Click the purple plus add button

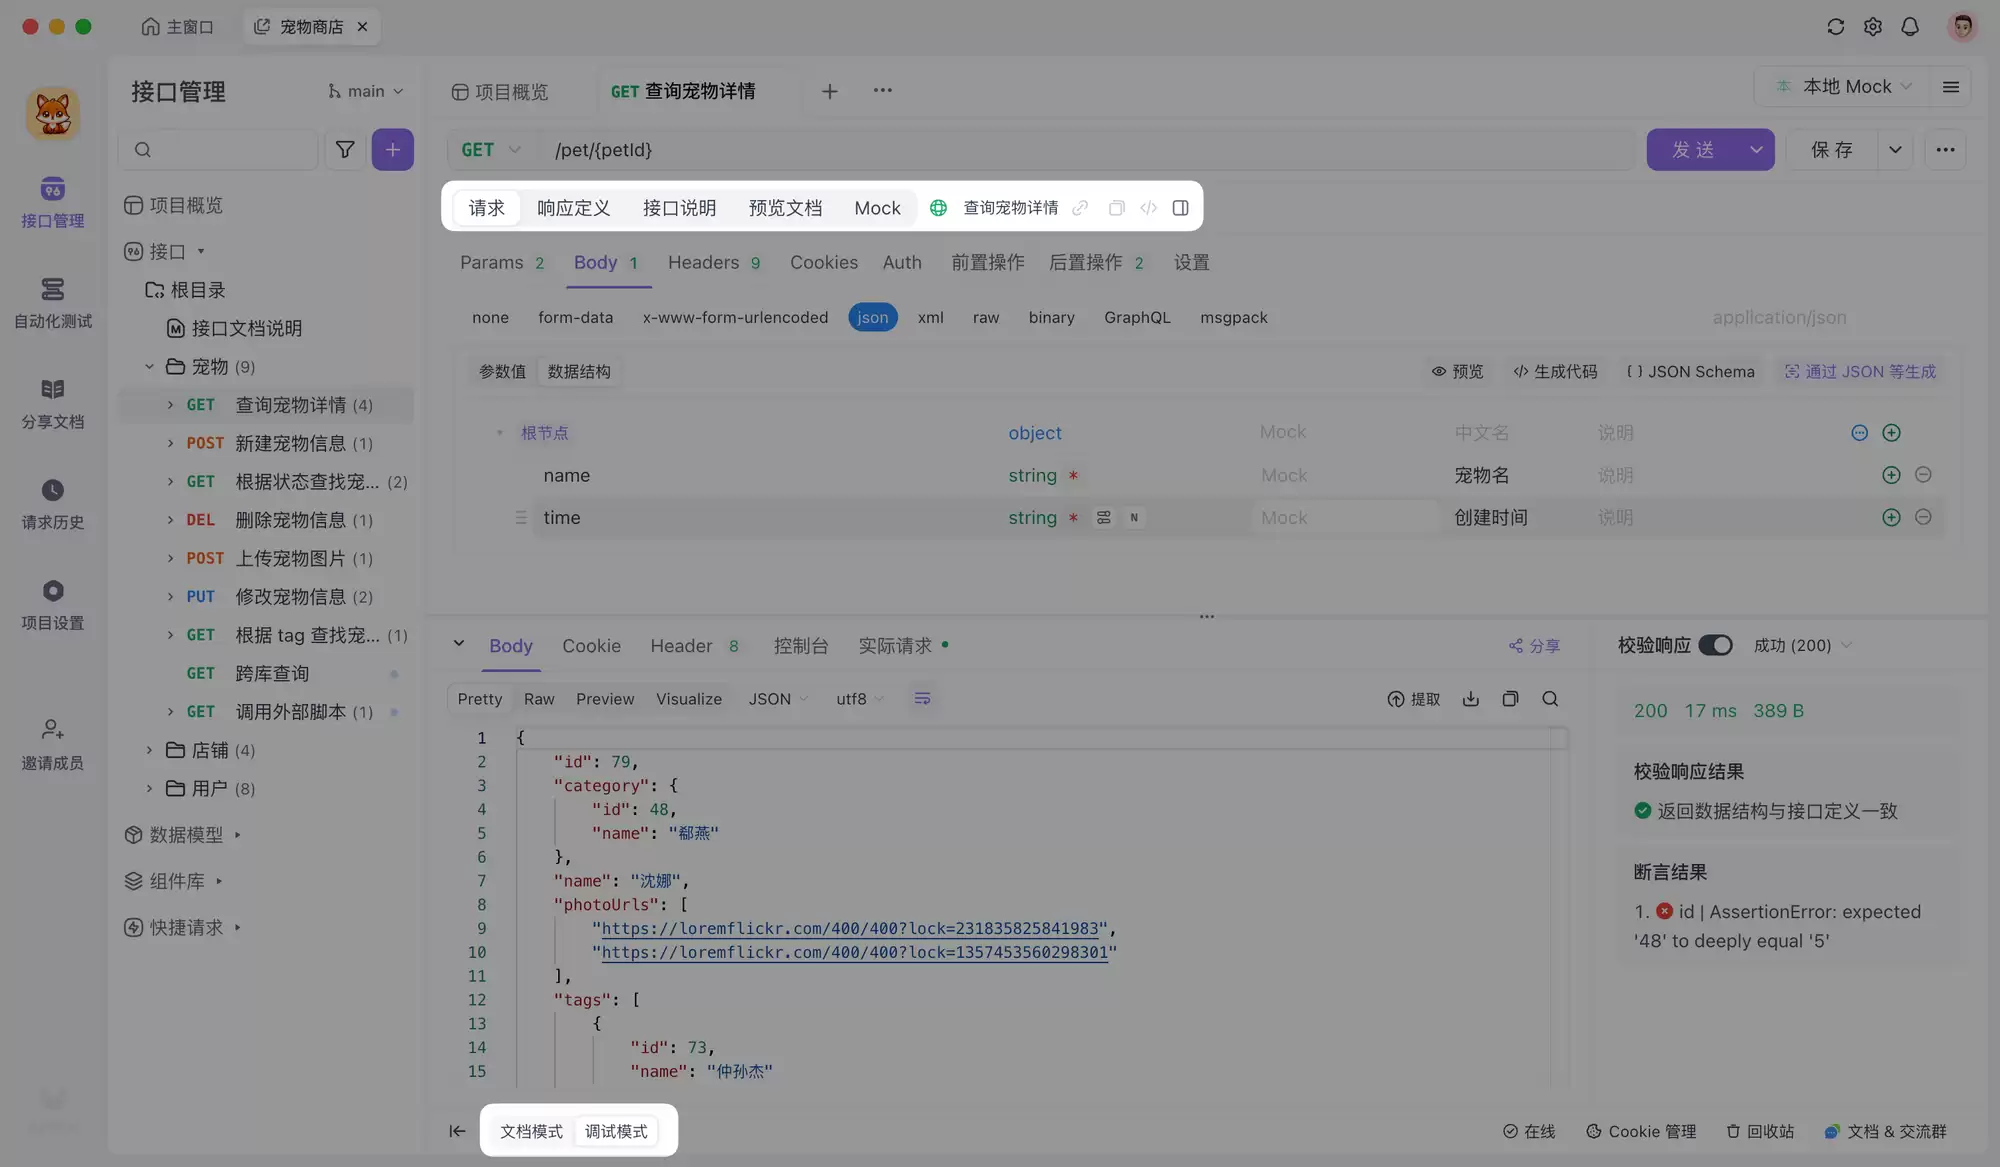click(x=393, y=149)
